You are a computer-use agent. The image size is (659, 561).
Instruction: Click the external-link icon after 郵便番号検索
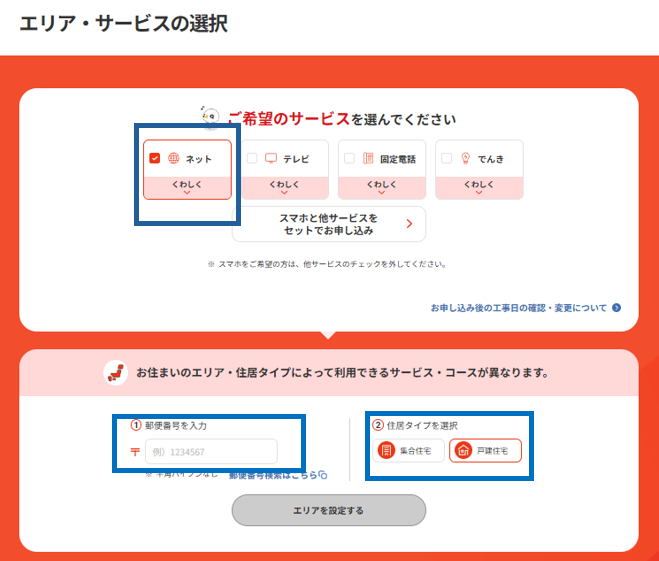pos(323,475)
